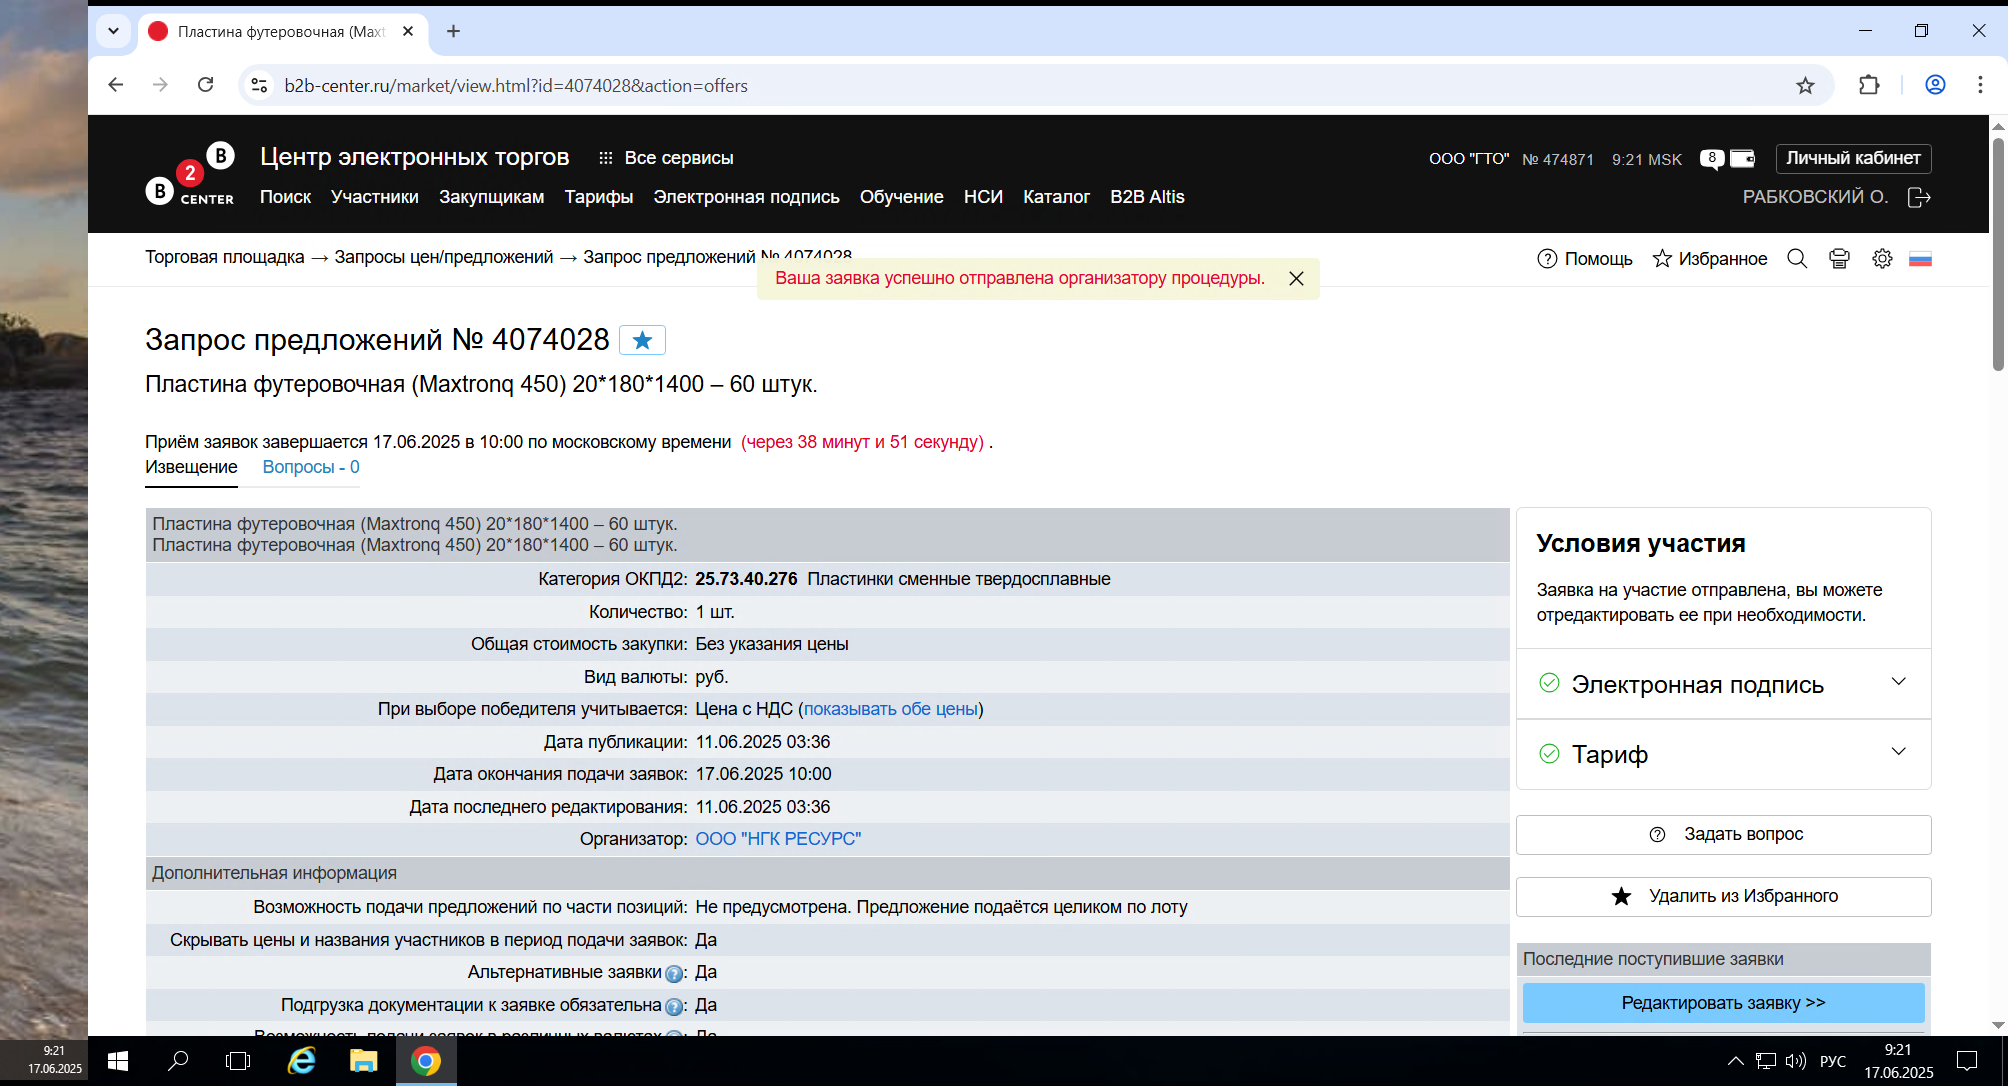The image size is (2008, 1086).
Task: Open organizer link ООО "НГК РЕСУРС"
Action: (778, 839)
